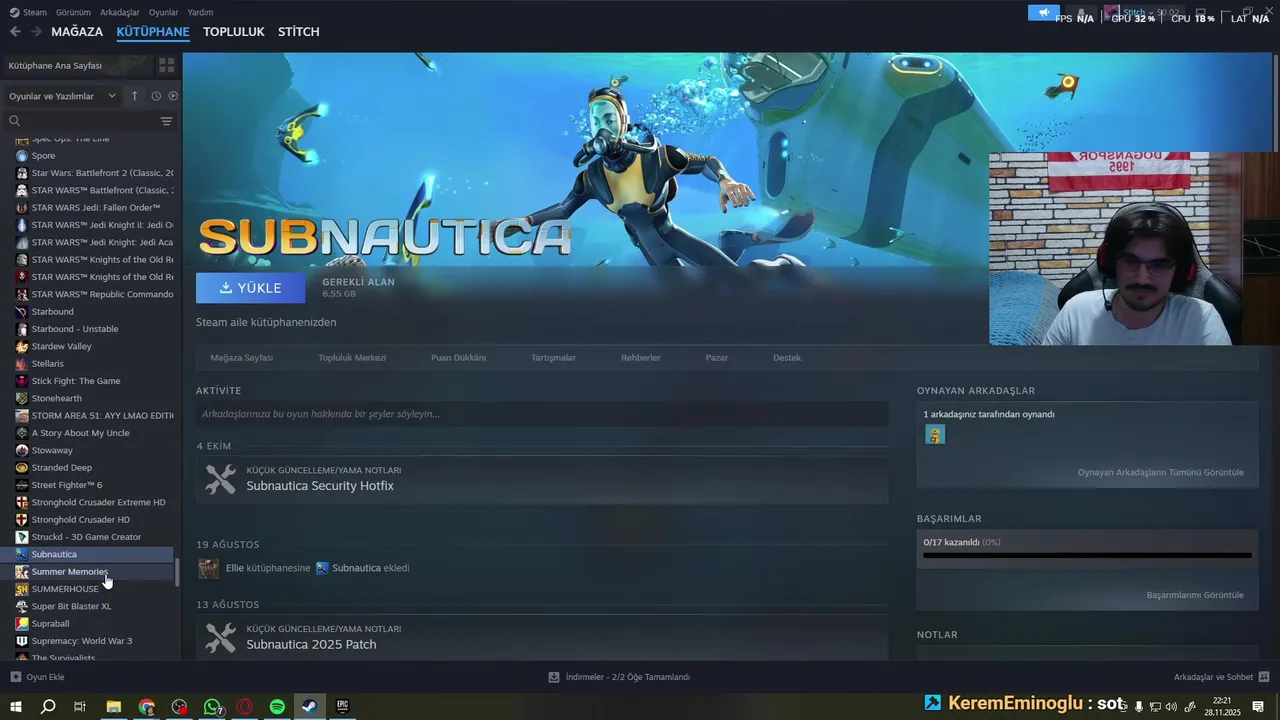Open the KÜTÜPHANE tab
Screen dimensions: 1280x720
pyautogui.click(x=153, y=32)
